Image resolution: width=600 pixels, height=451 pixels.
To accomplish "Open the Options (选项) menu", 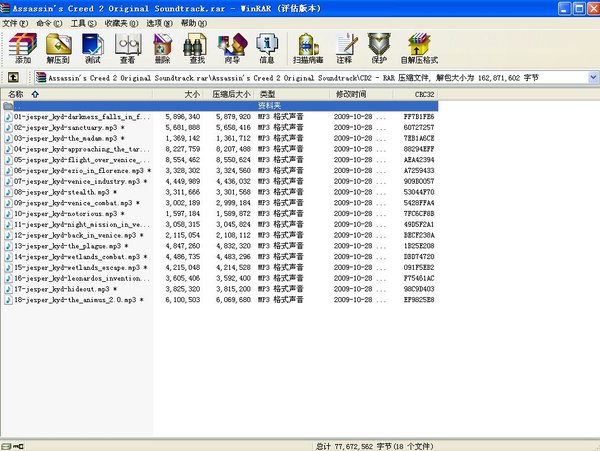I will pos(159,23).
